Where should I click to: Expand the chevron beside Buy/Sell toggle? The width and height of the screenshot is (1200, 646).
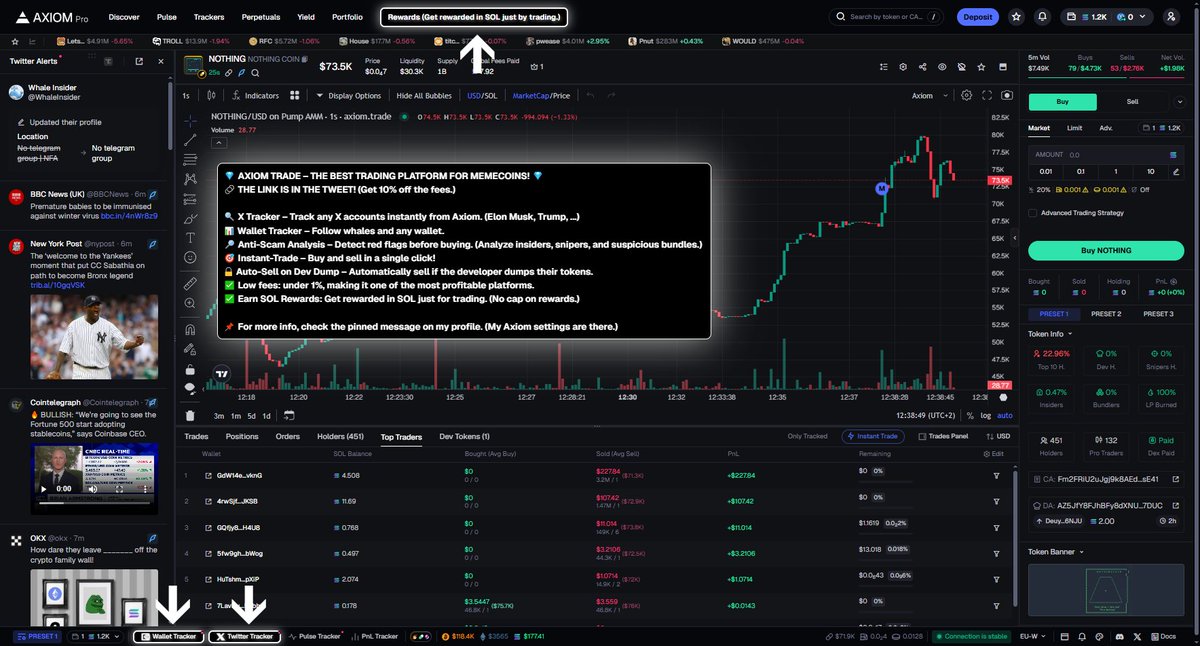1180,101
